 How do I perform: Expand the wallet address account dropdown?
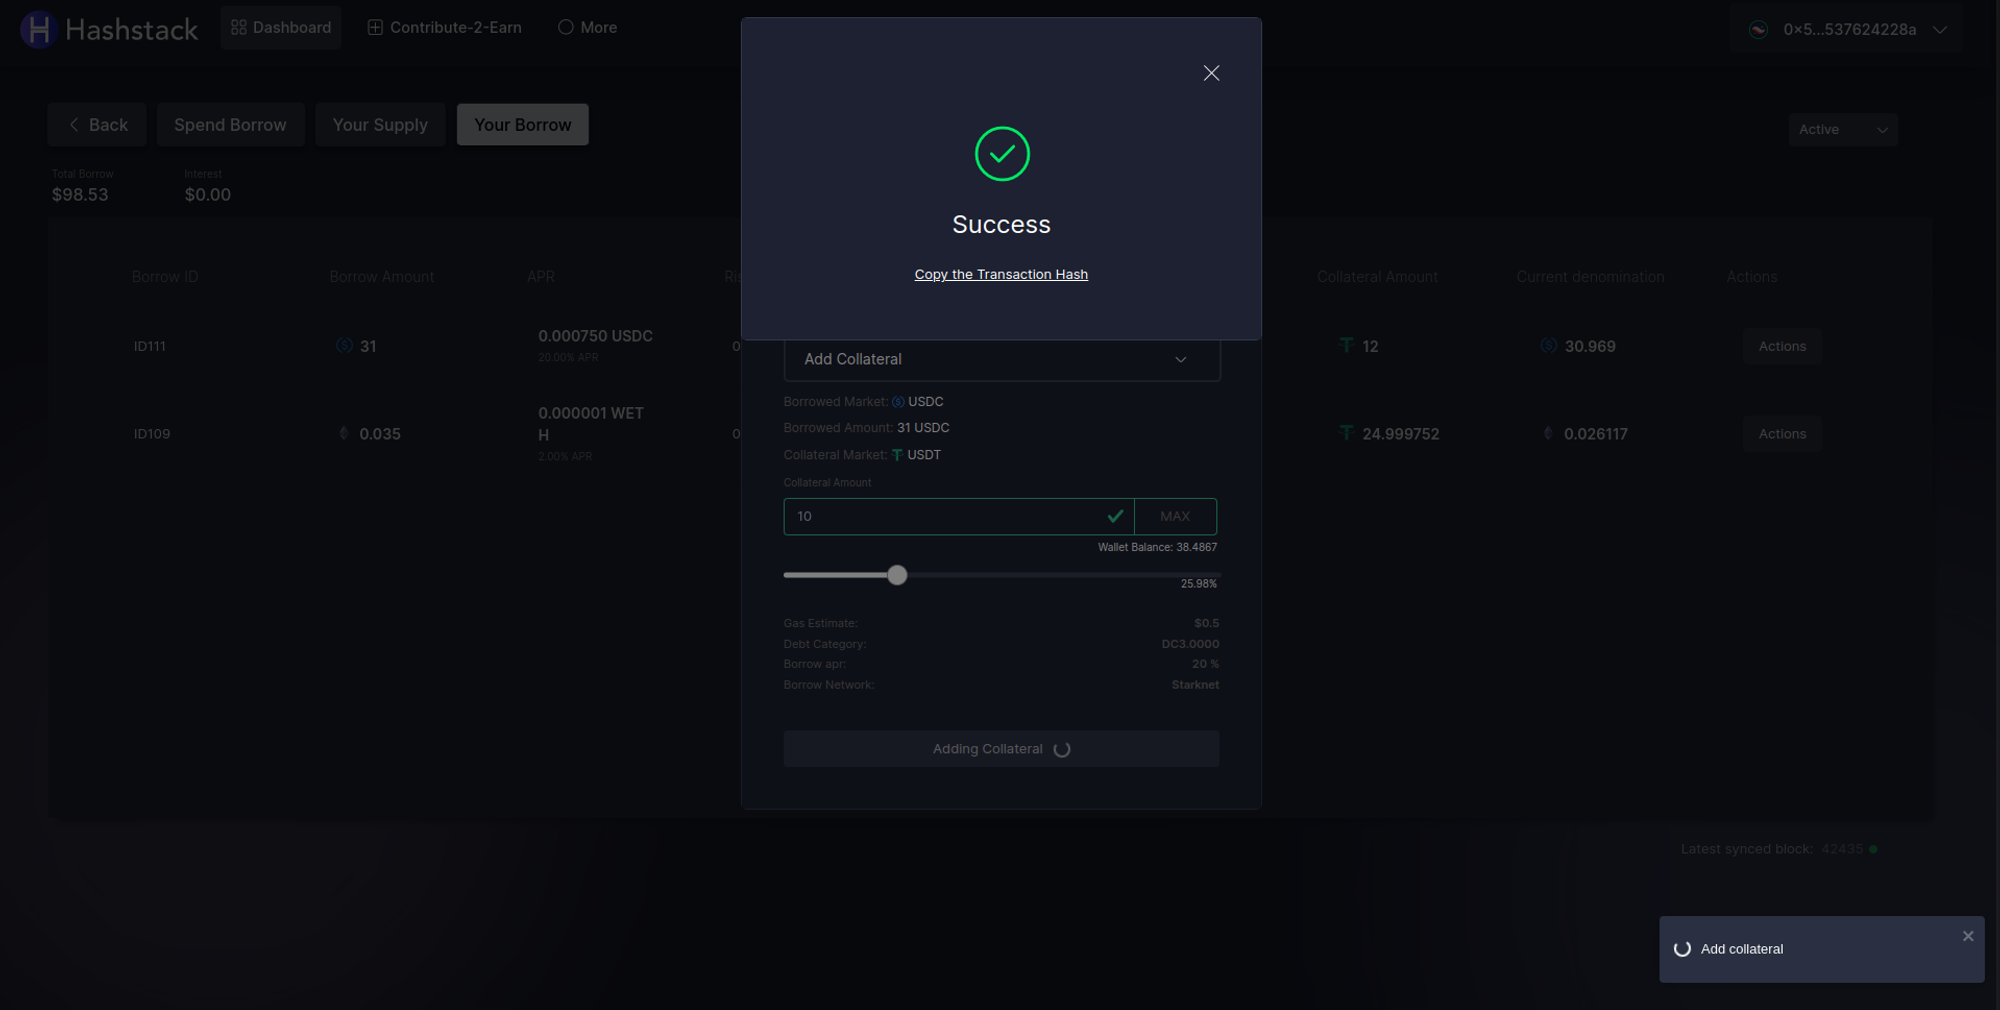1939,30
